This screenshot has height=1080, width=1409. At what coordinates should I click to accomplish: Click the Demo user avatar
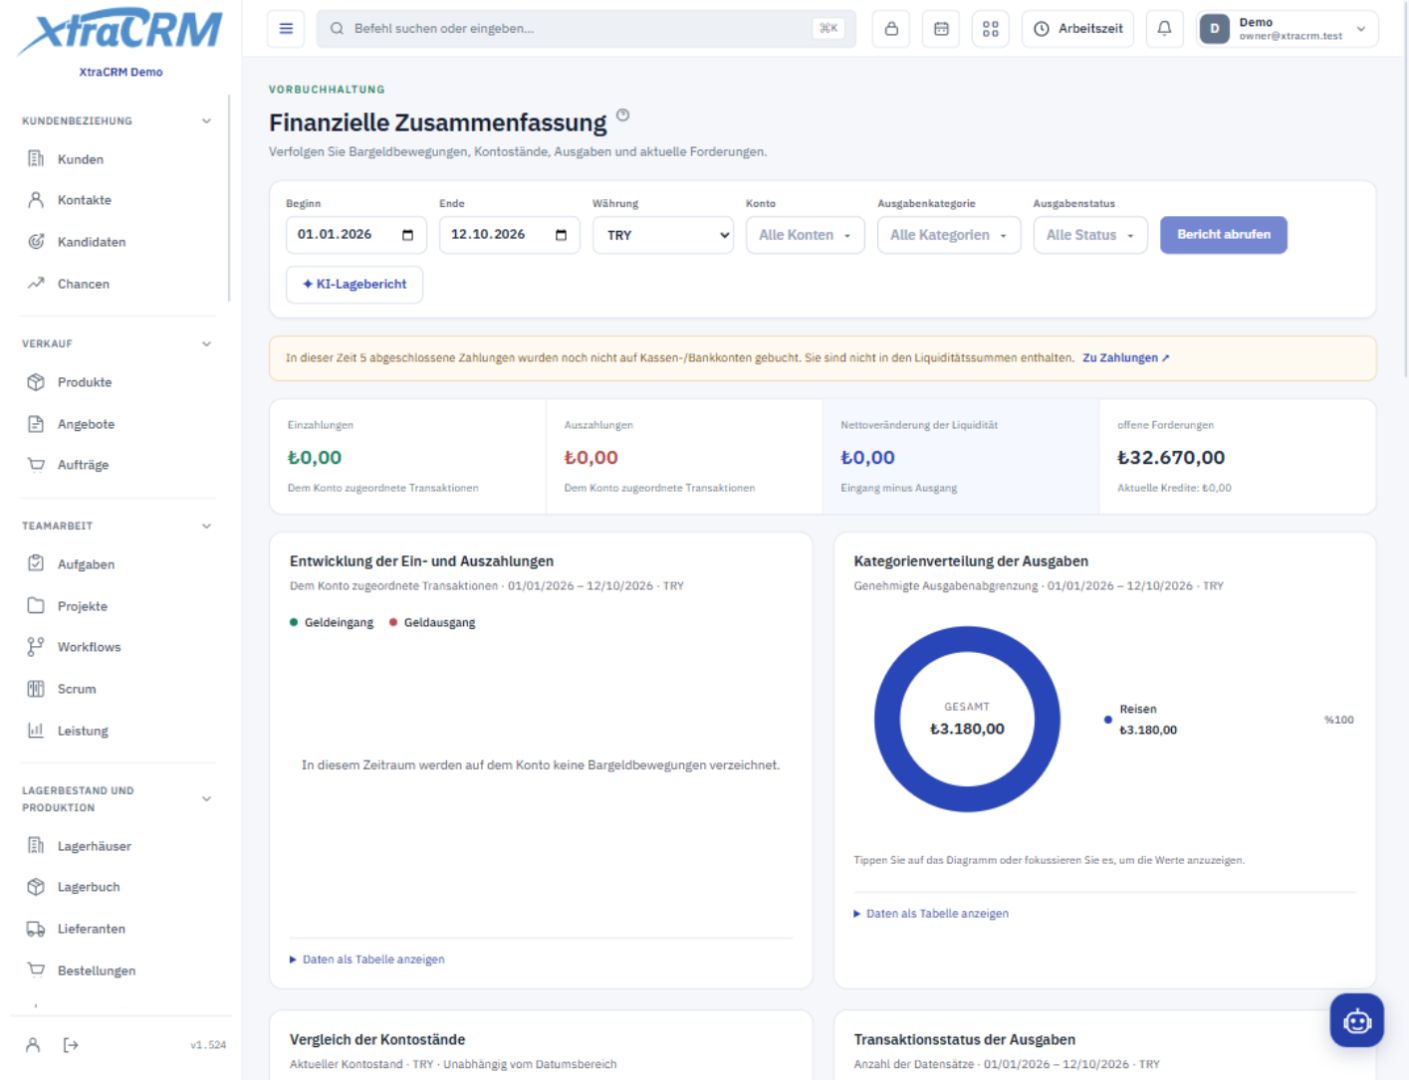[1214, 29]
